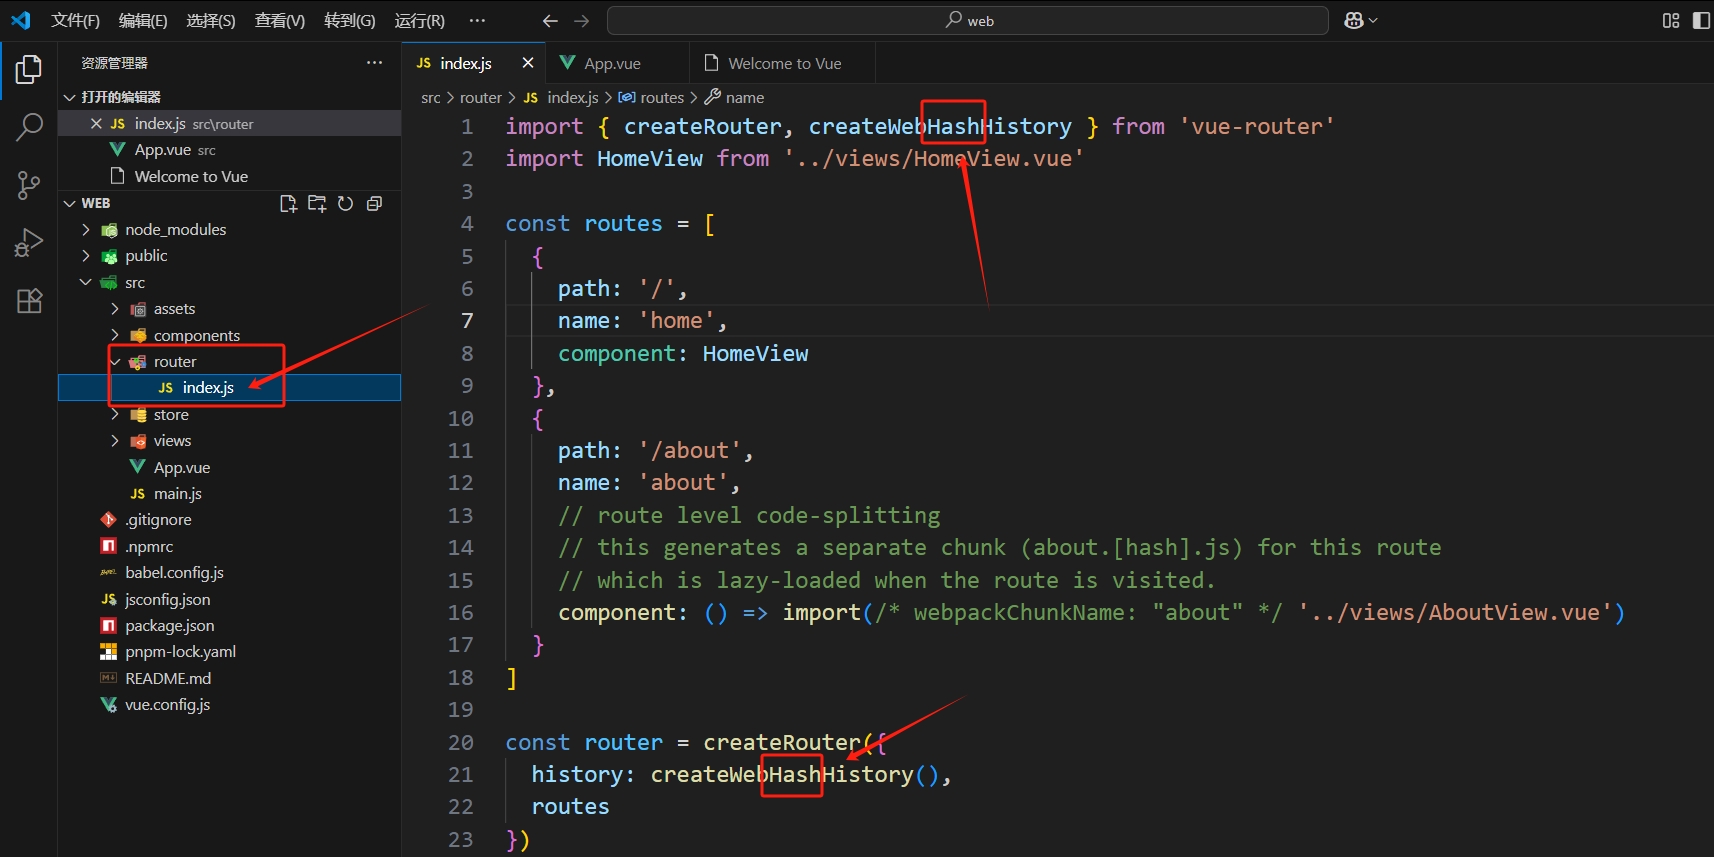The height and width of the screenshot is (857, 1714).
Task: Open the Copilot dropdown in title bar
Action: (x=1360, y=21)
